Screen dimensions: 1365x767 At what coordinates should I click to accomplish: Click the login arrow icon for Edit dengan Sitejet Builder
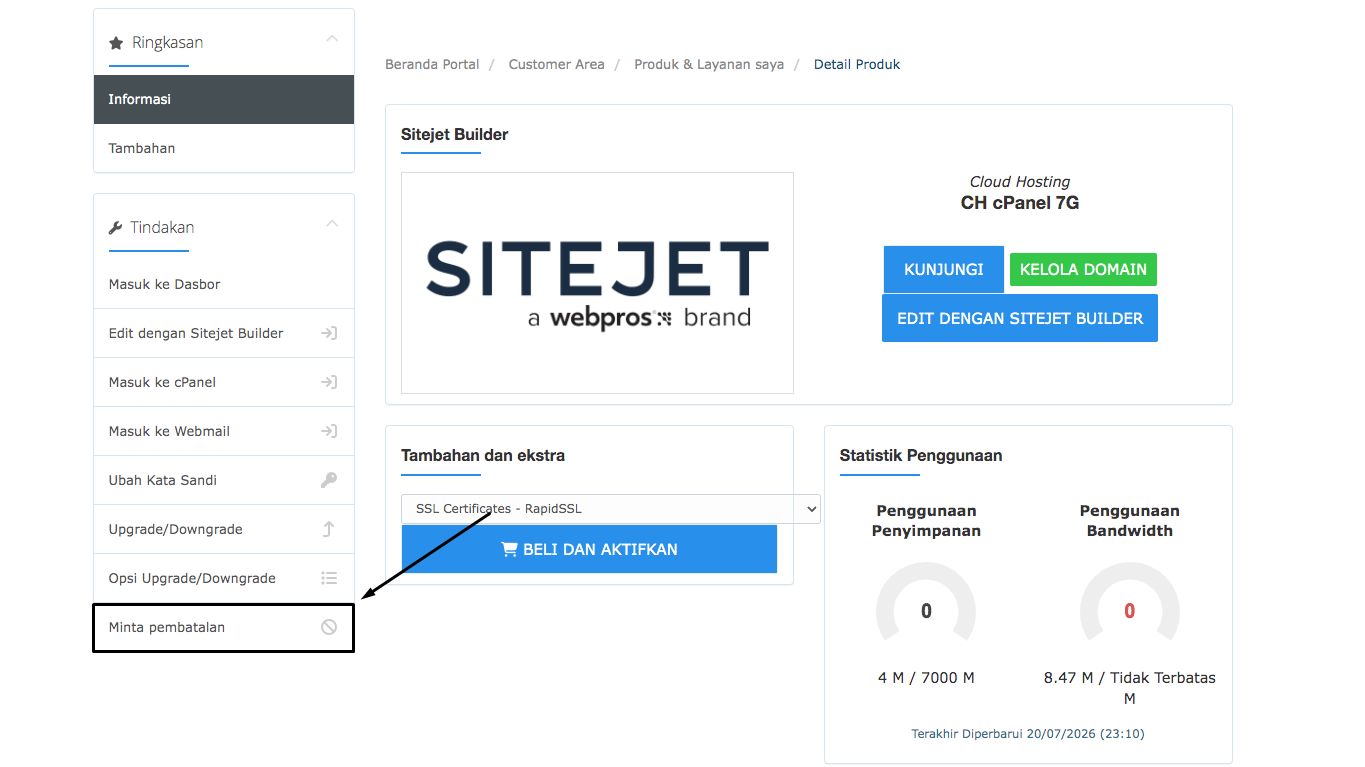click(329, 333)
